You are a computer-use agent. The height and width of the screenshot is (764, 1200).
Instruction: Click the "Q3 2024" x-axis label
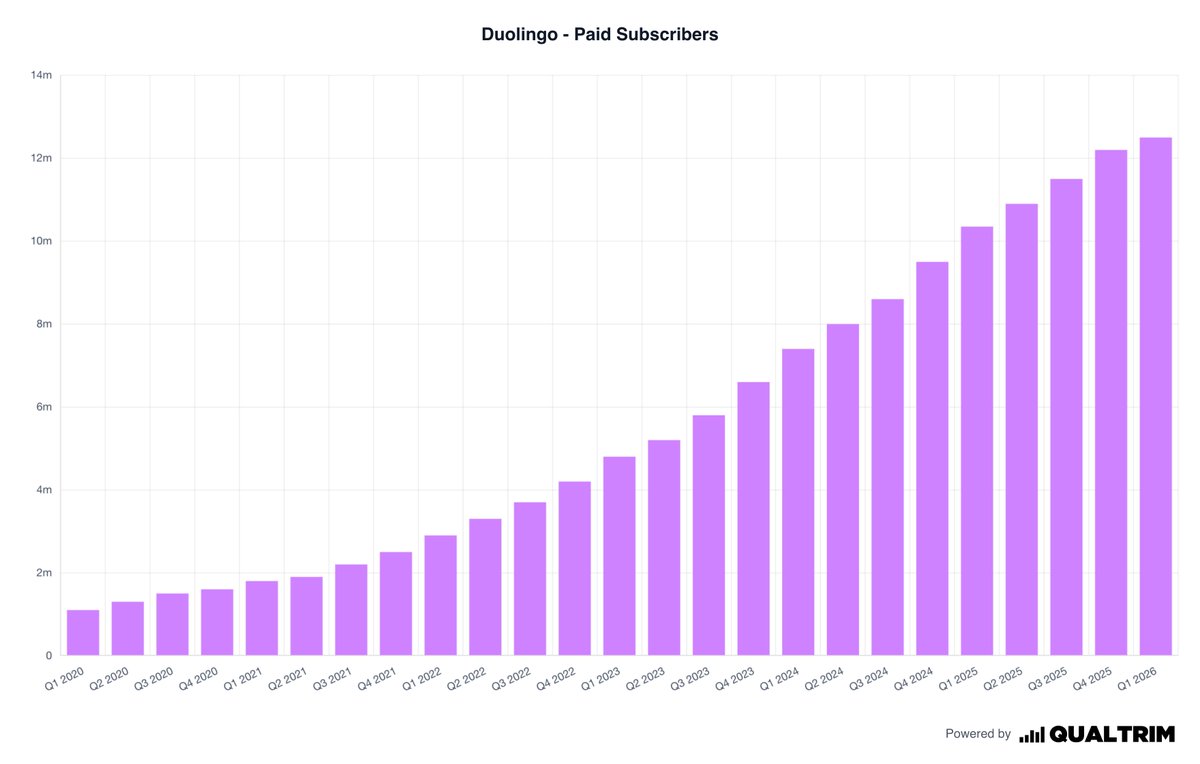click(x=868, y=680)
